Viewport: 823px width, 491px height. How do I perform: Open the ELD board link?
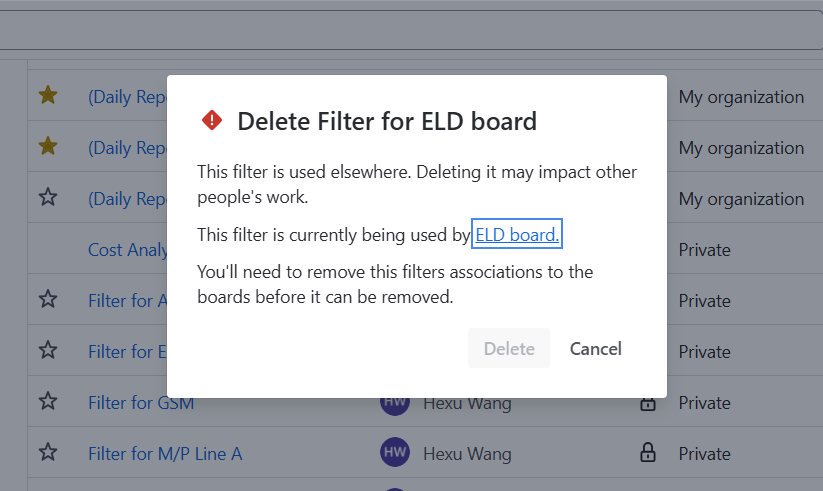point(517,235)
